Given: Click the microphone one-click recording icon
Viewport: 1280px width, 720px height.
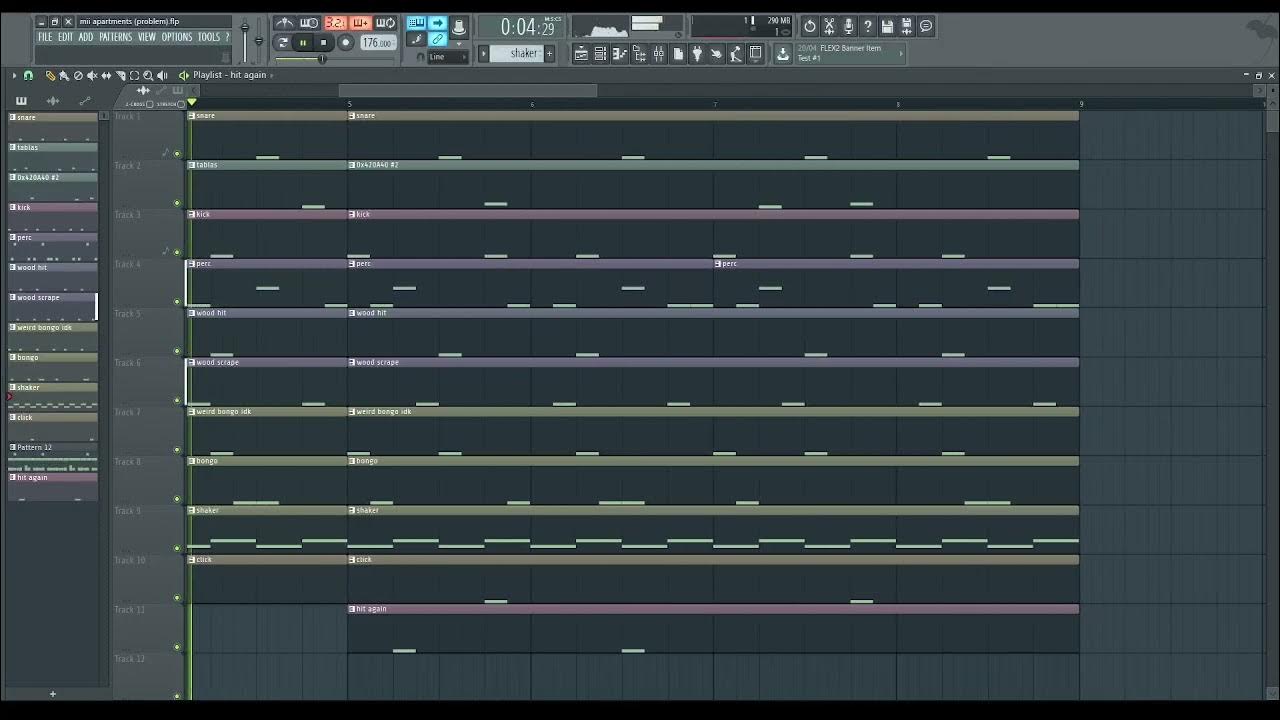Looking at the screenshot, I should [848, 27].
